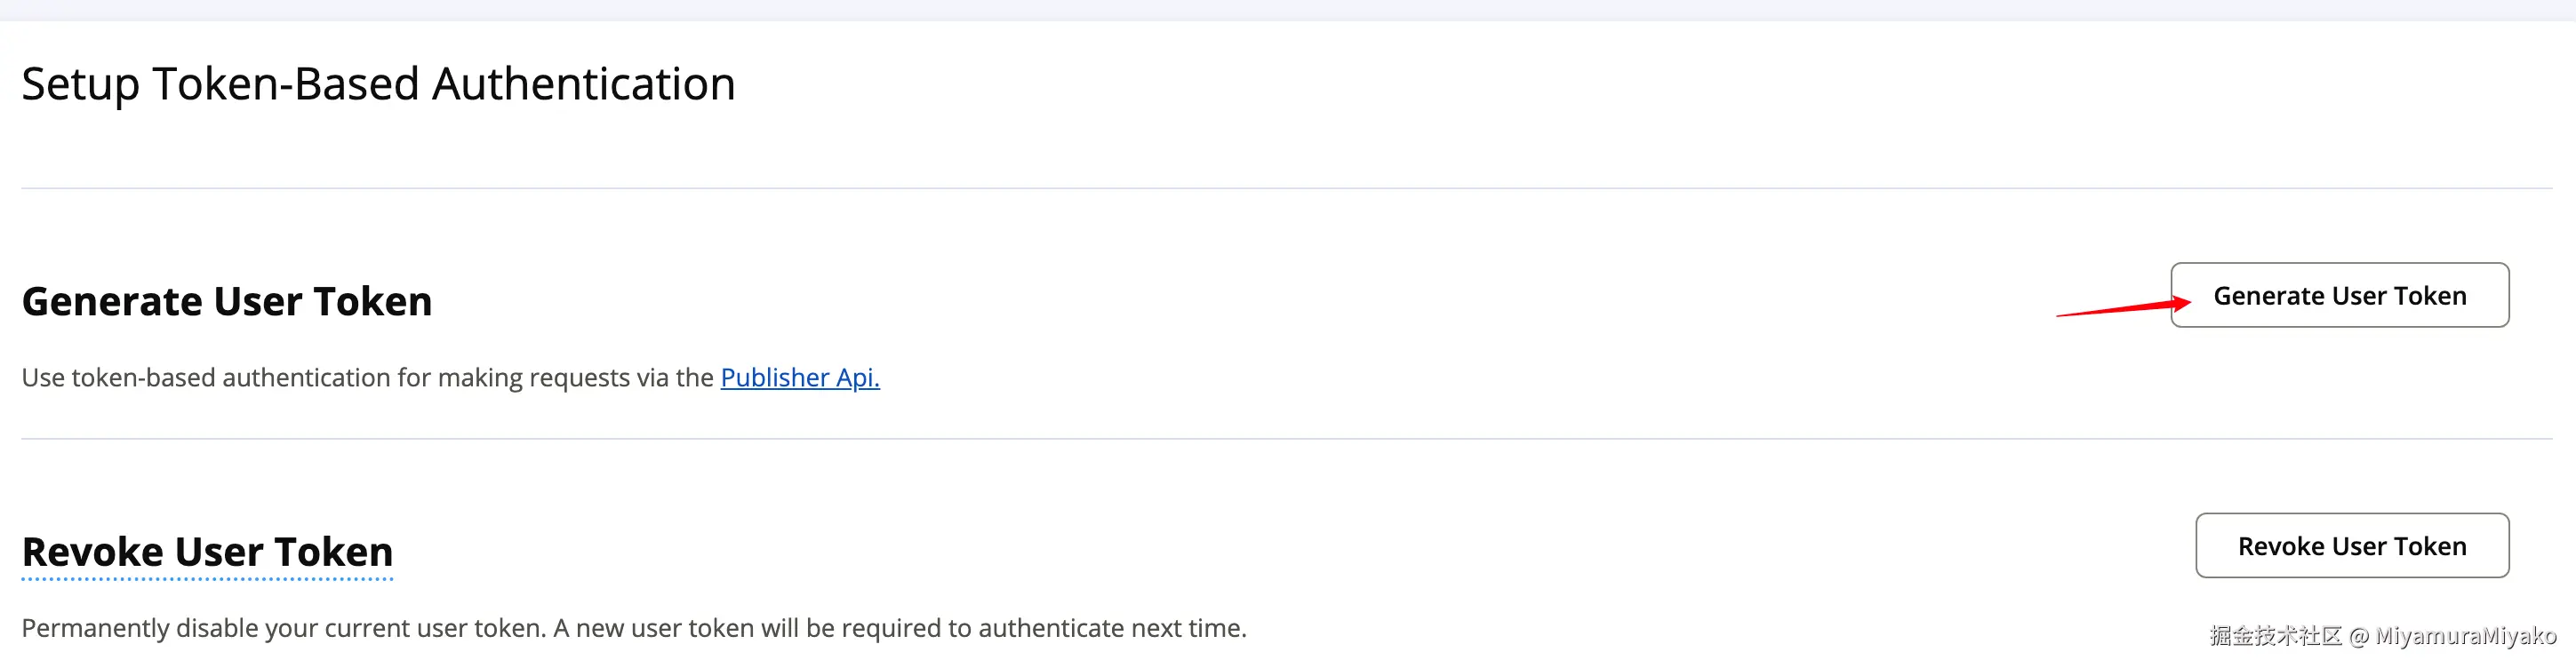Click the Setup Token-Based Authentication page title
This screenshot has height=668, width=2576.
[378, 84]
